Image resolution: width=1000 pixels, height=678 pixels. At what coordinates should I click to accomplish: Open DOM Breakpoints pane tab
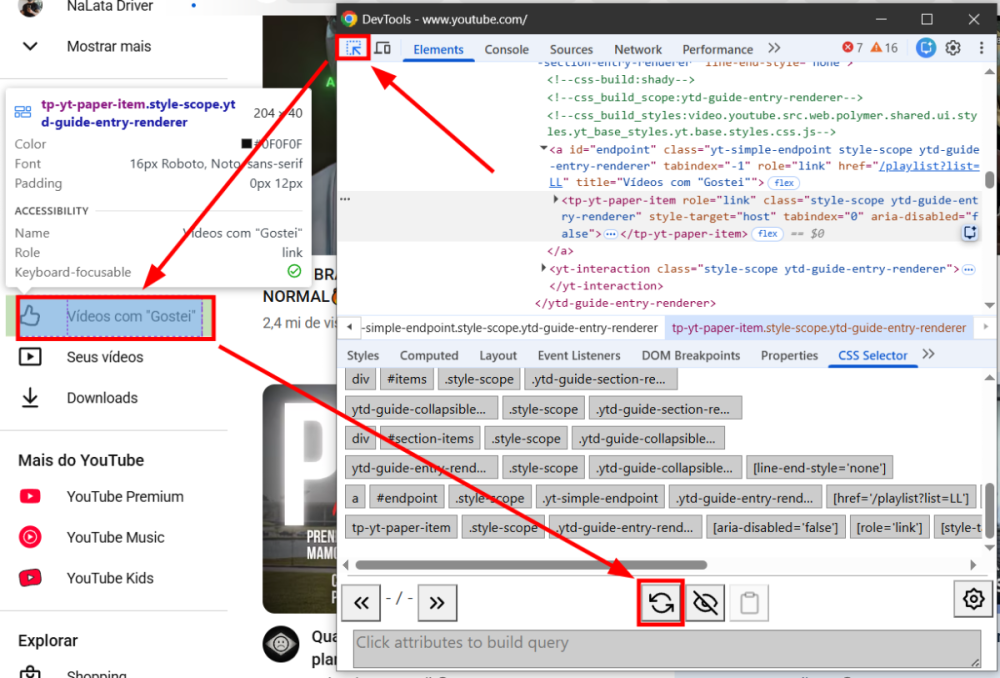(x=691, y=355)
